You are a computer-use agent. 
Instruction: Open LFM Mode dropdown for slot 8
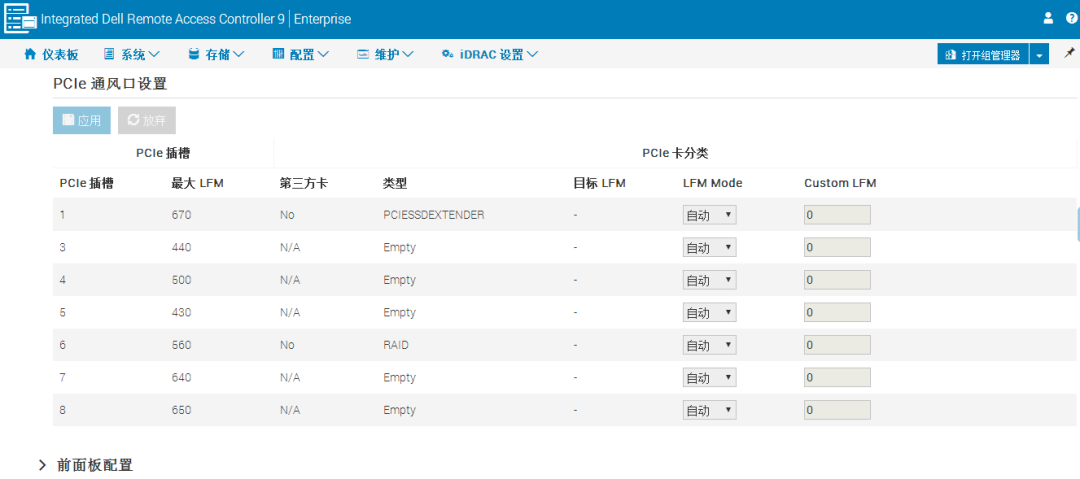709,410
